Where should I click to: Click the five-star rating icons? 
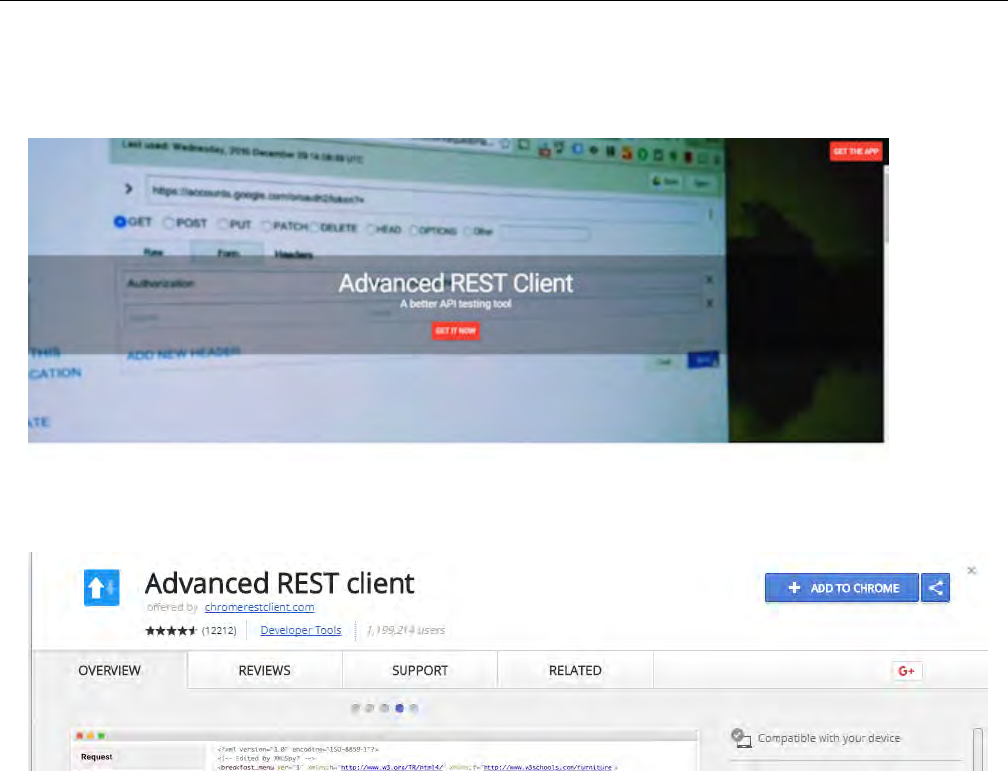[x=171, y=630]
